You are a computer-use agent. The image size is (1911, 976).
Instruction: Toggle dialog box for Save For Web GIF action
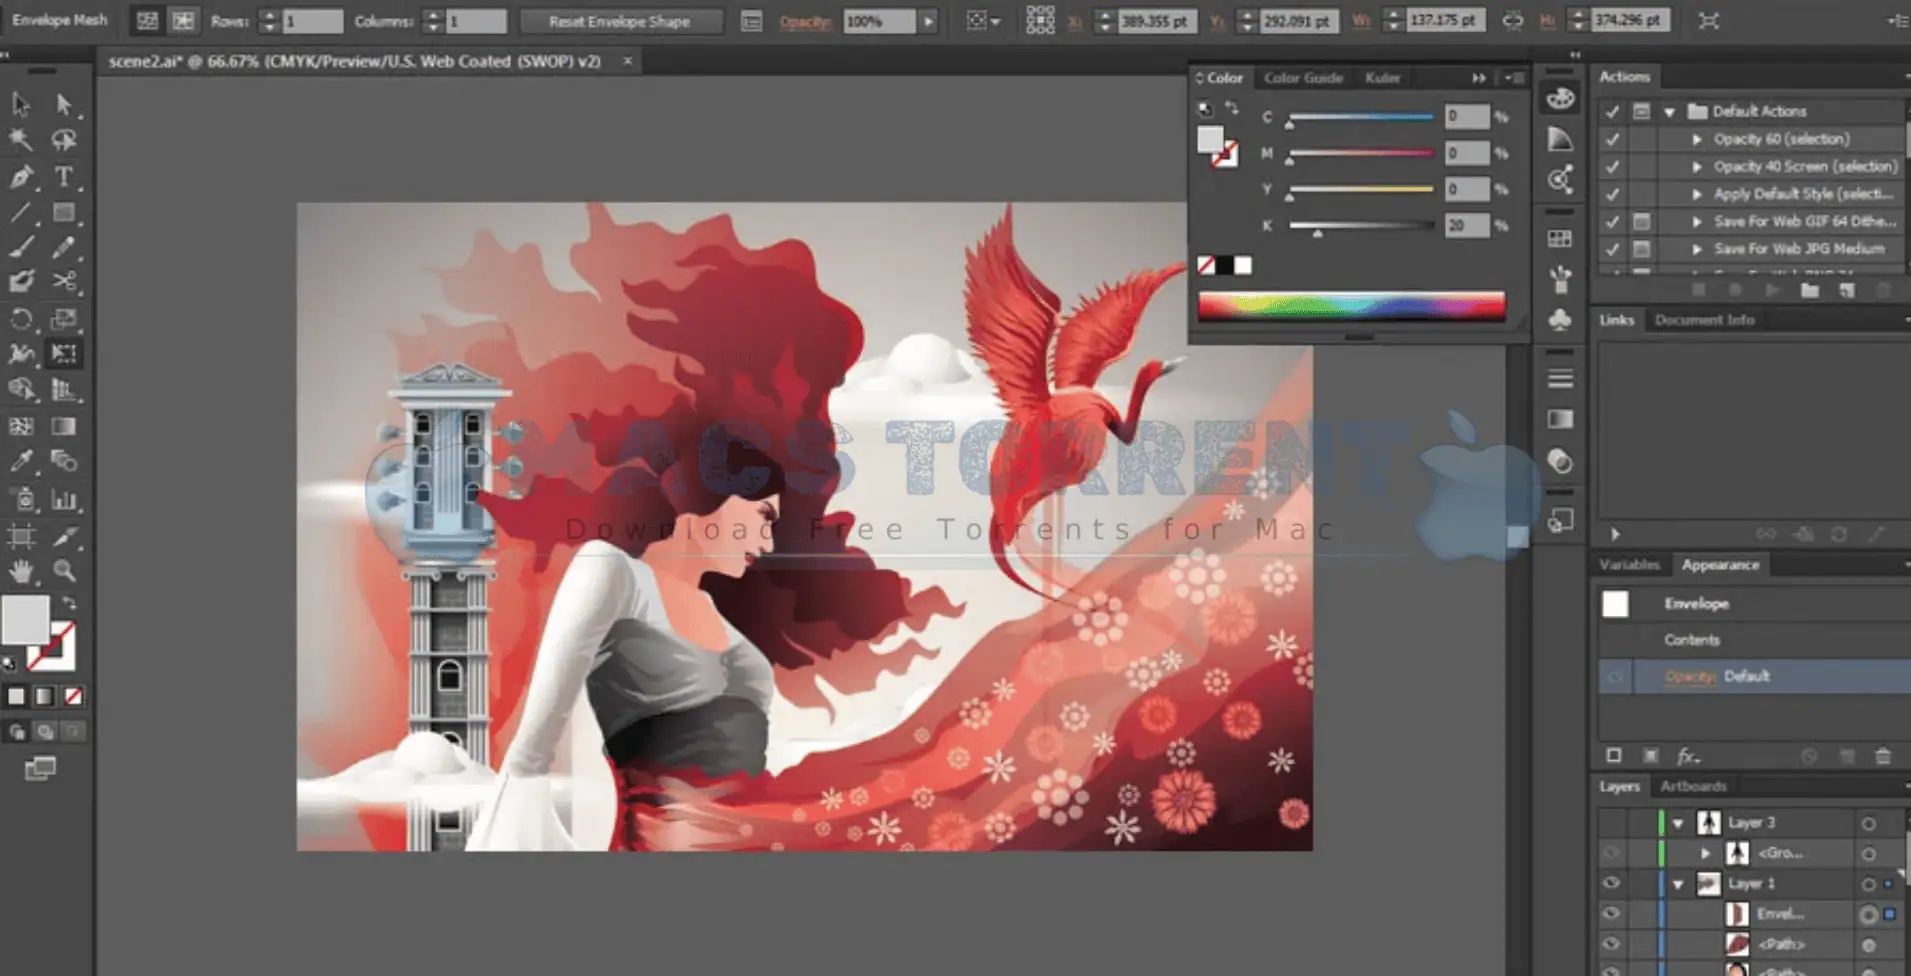[1642, 221]
